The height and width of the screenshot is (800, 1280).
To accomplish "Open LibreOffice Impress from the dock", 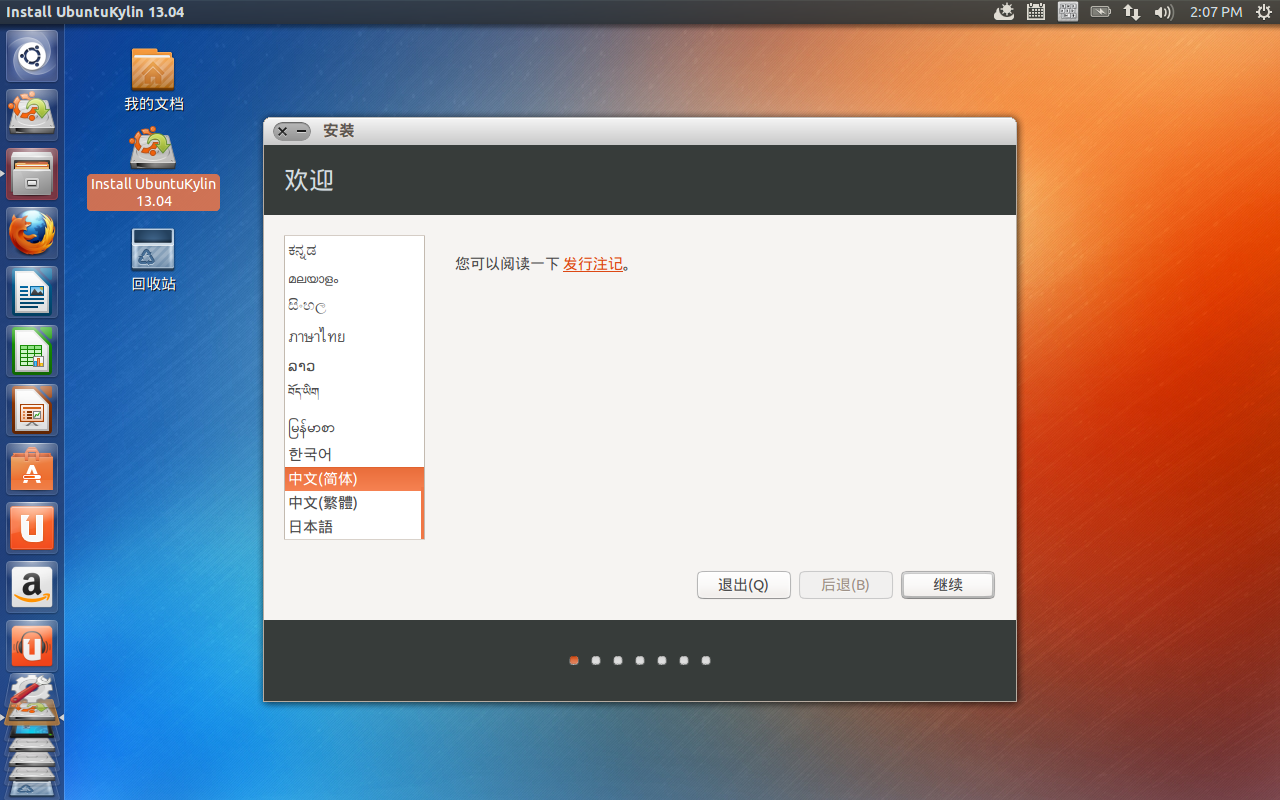I will [32, 410].
